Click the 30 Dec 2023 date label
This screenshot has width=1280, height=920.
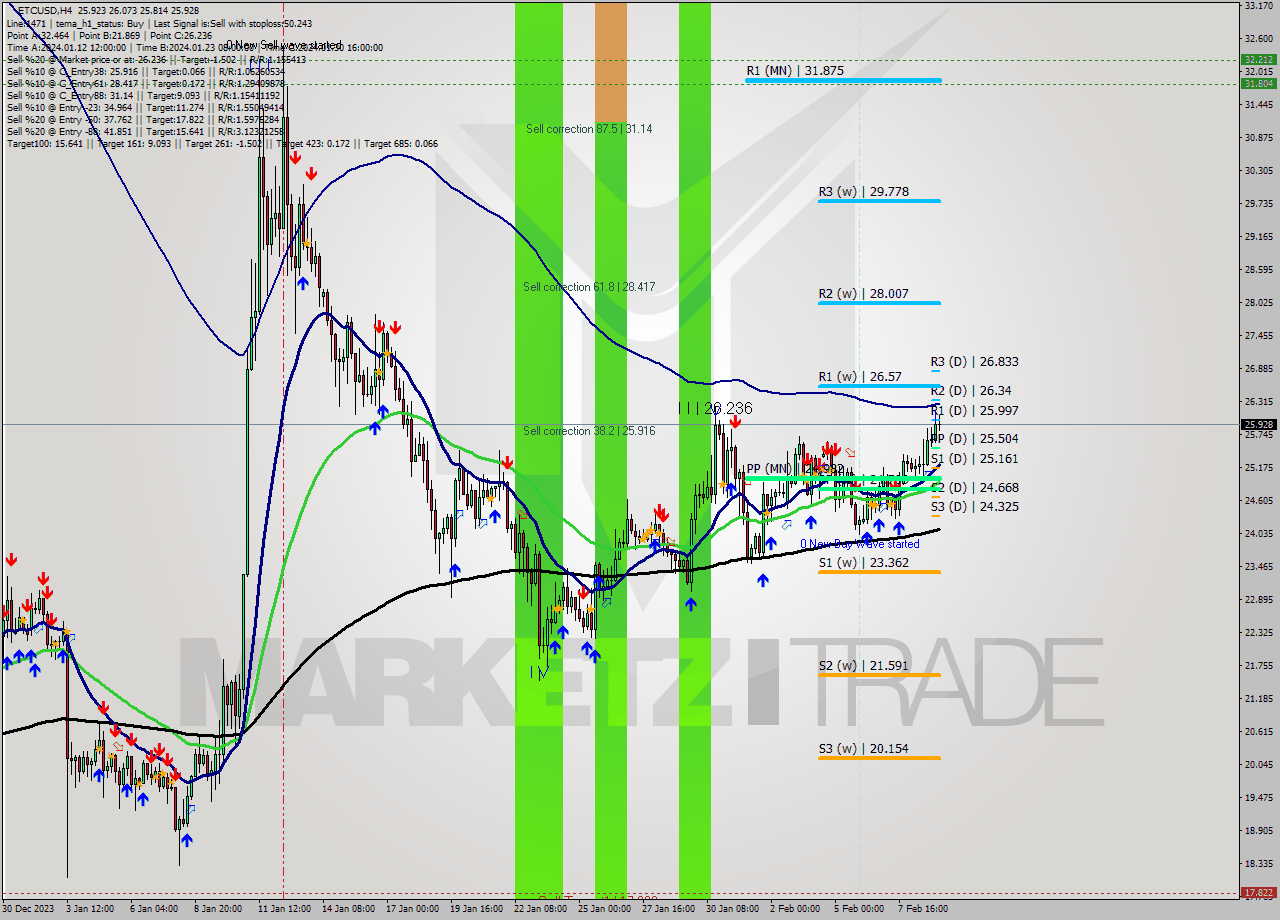pos(27,909)
